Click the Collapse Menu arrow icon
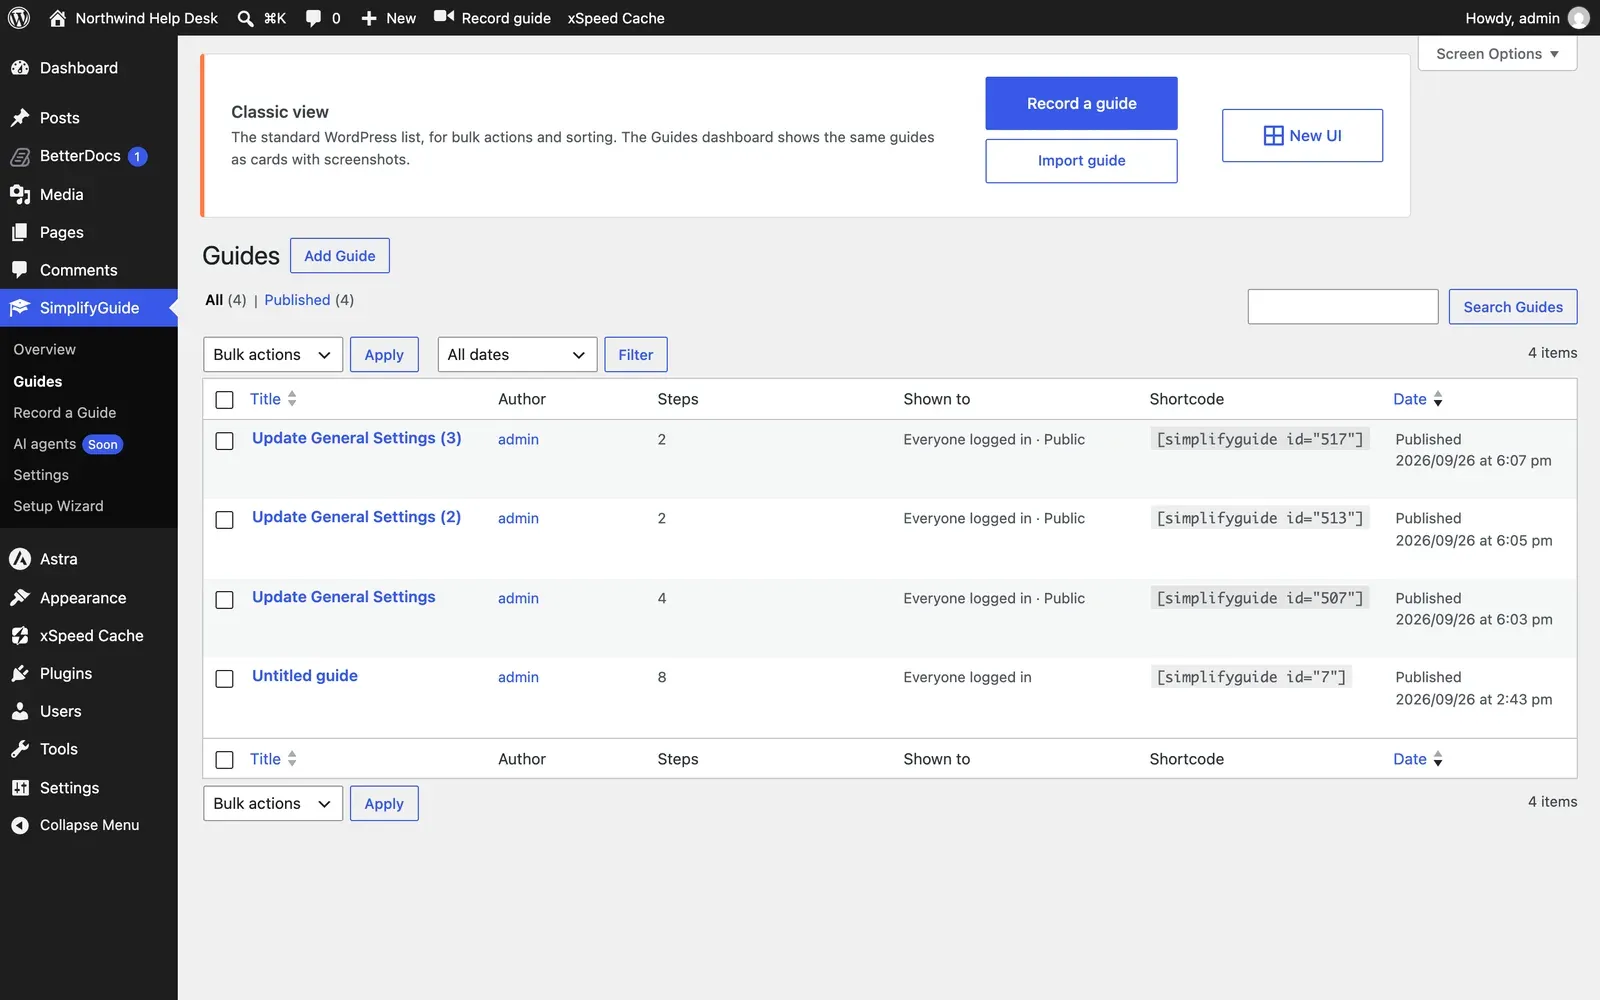Viewport: 1600px width, 1000px height. coord(20,825)
